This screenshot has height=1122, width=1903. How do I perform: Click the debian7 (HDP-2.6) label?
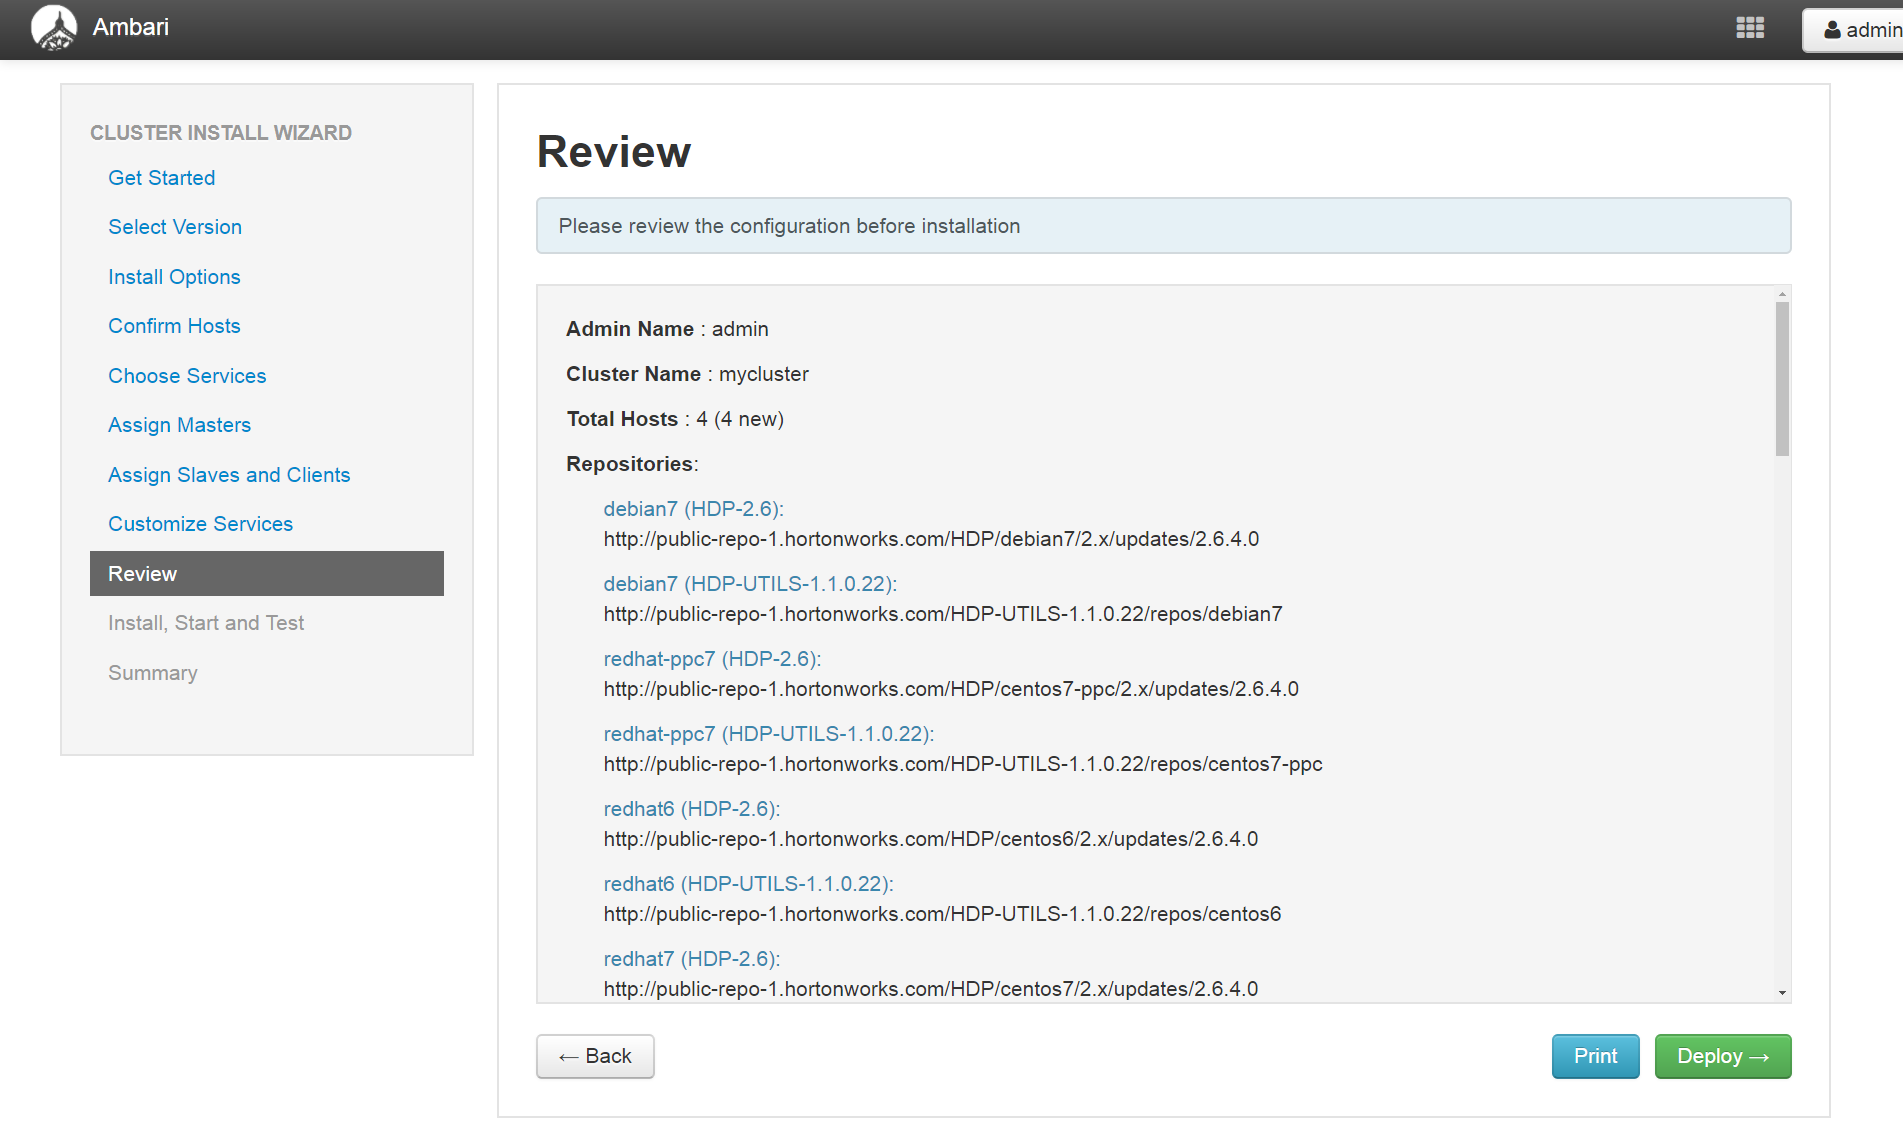tap(693, 509)
